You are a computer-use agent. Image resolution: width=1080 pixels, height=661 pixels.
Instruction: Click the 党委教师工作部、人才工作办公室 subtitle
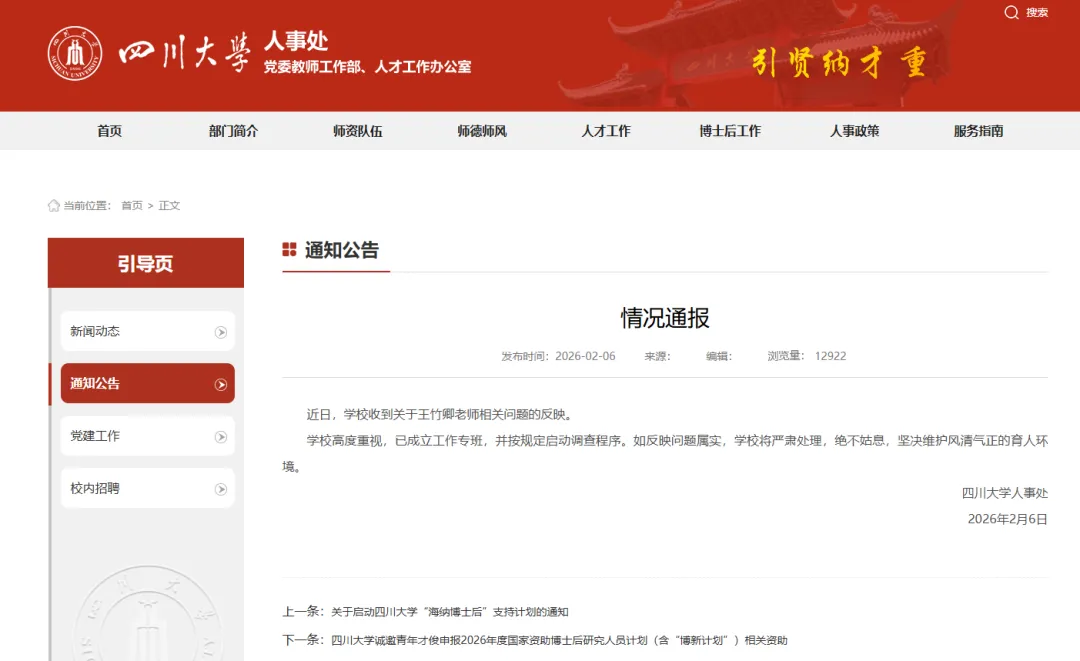[x=368, y=67]
